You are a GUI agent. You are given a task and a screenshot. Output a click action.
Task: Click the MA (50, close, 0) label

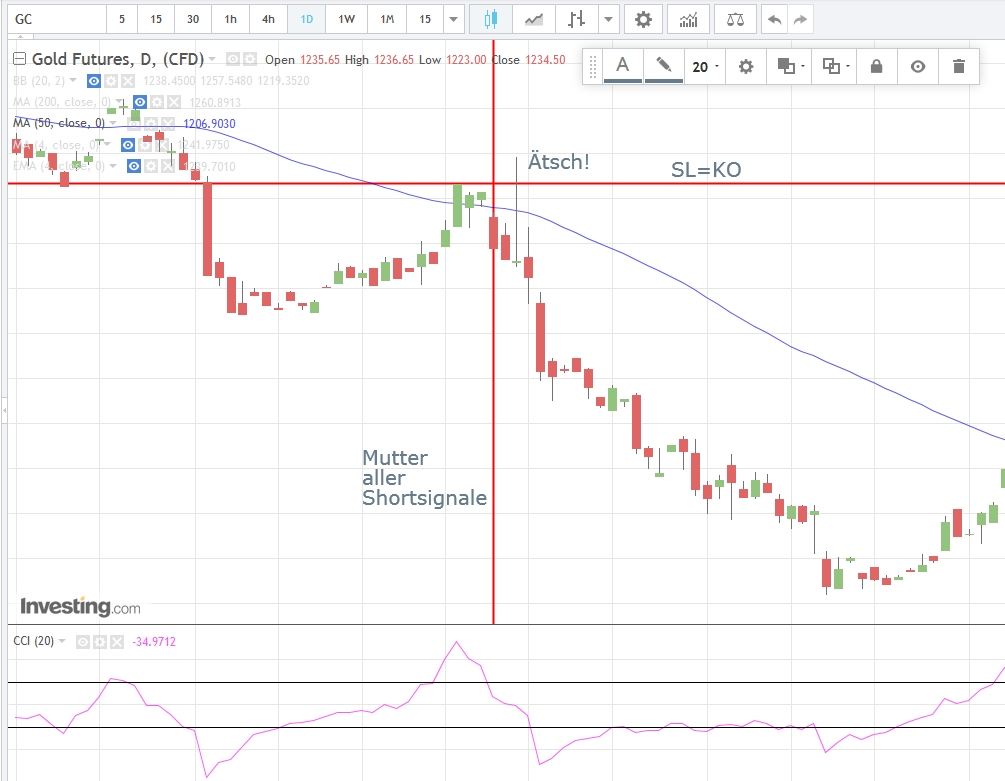pyautogui.click(x=59, y=123)
